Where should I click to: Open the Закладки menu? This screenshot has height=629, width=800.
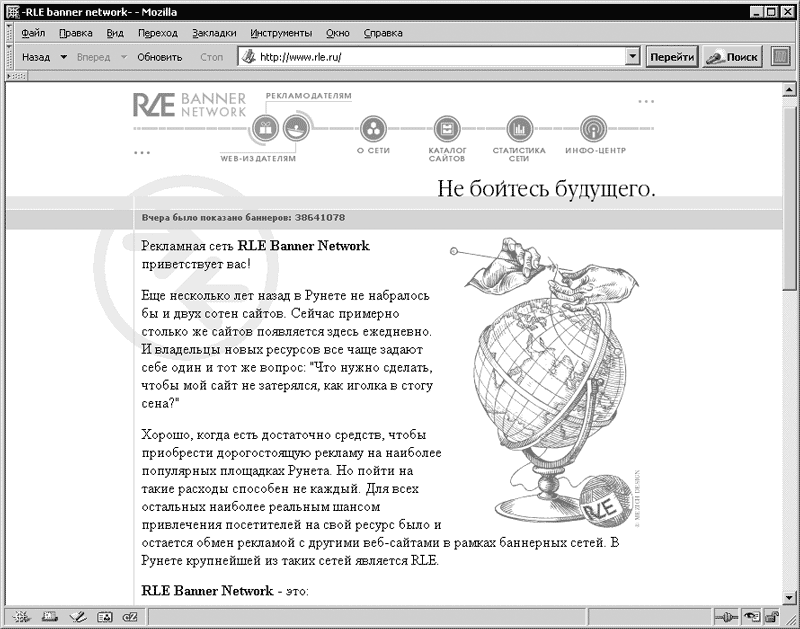pyautogui.click(x=214, y=33)
